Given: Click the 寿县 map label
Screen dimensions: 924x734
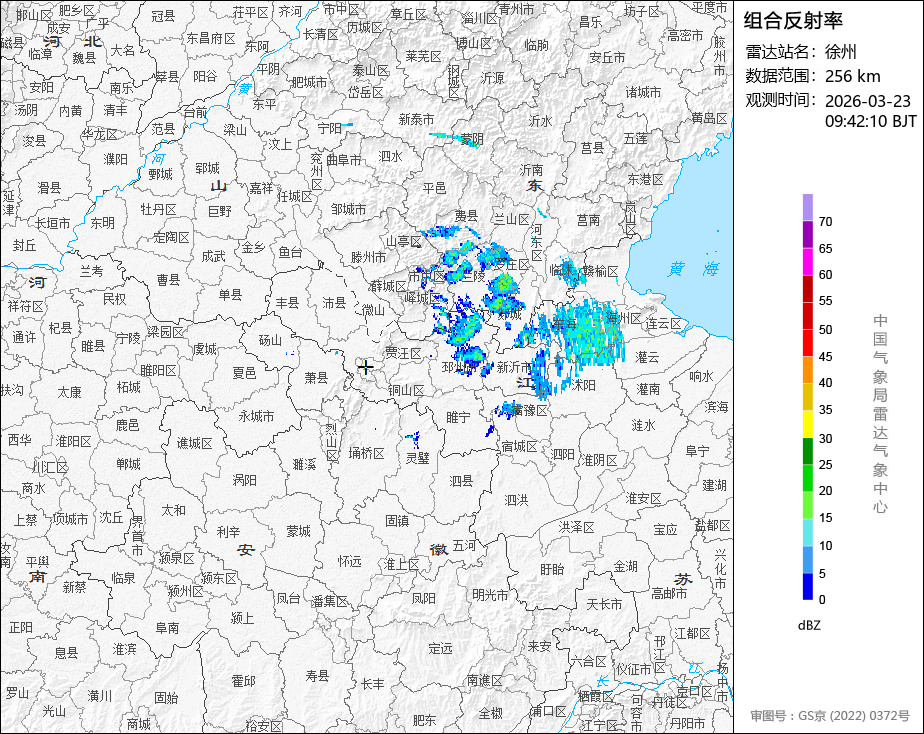Looking at the screenshot, I should [317, 676].
